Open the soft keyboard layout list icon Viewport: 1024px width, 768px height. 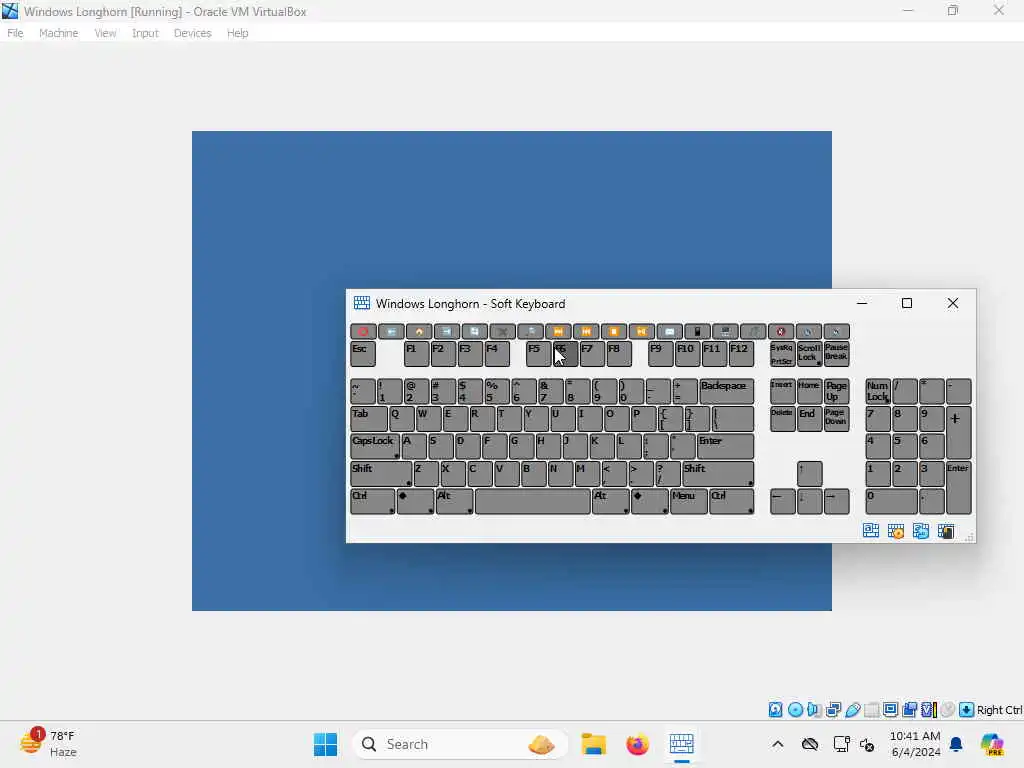pyautogui.click(x=871, y=531)
